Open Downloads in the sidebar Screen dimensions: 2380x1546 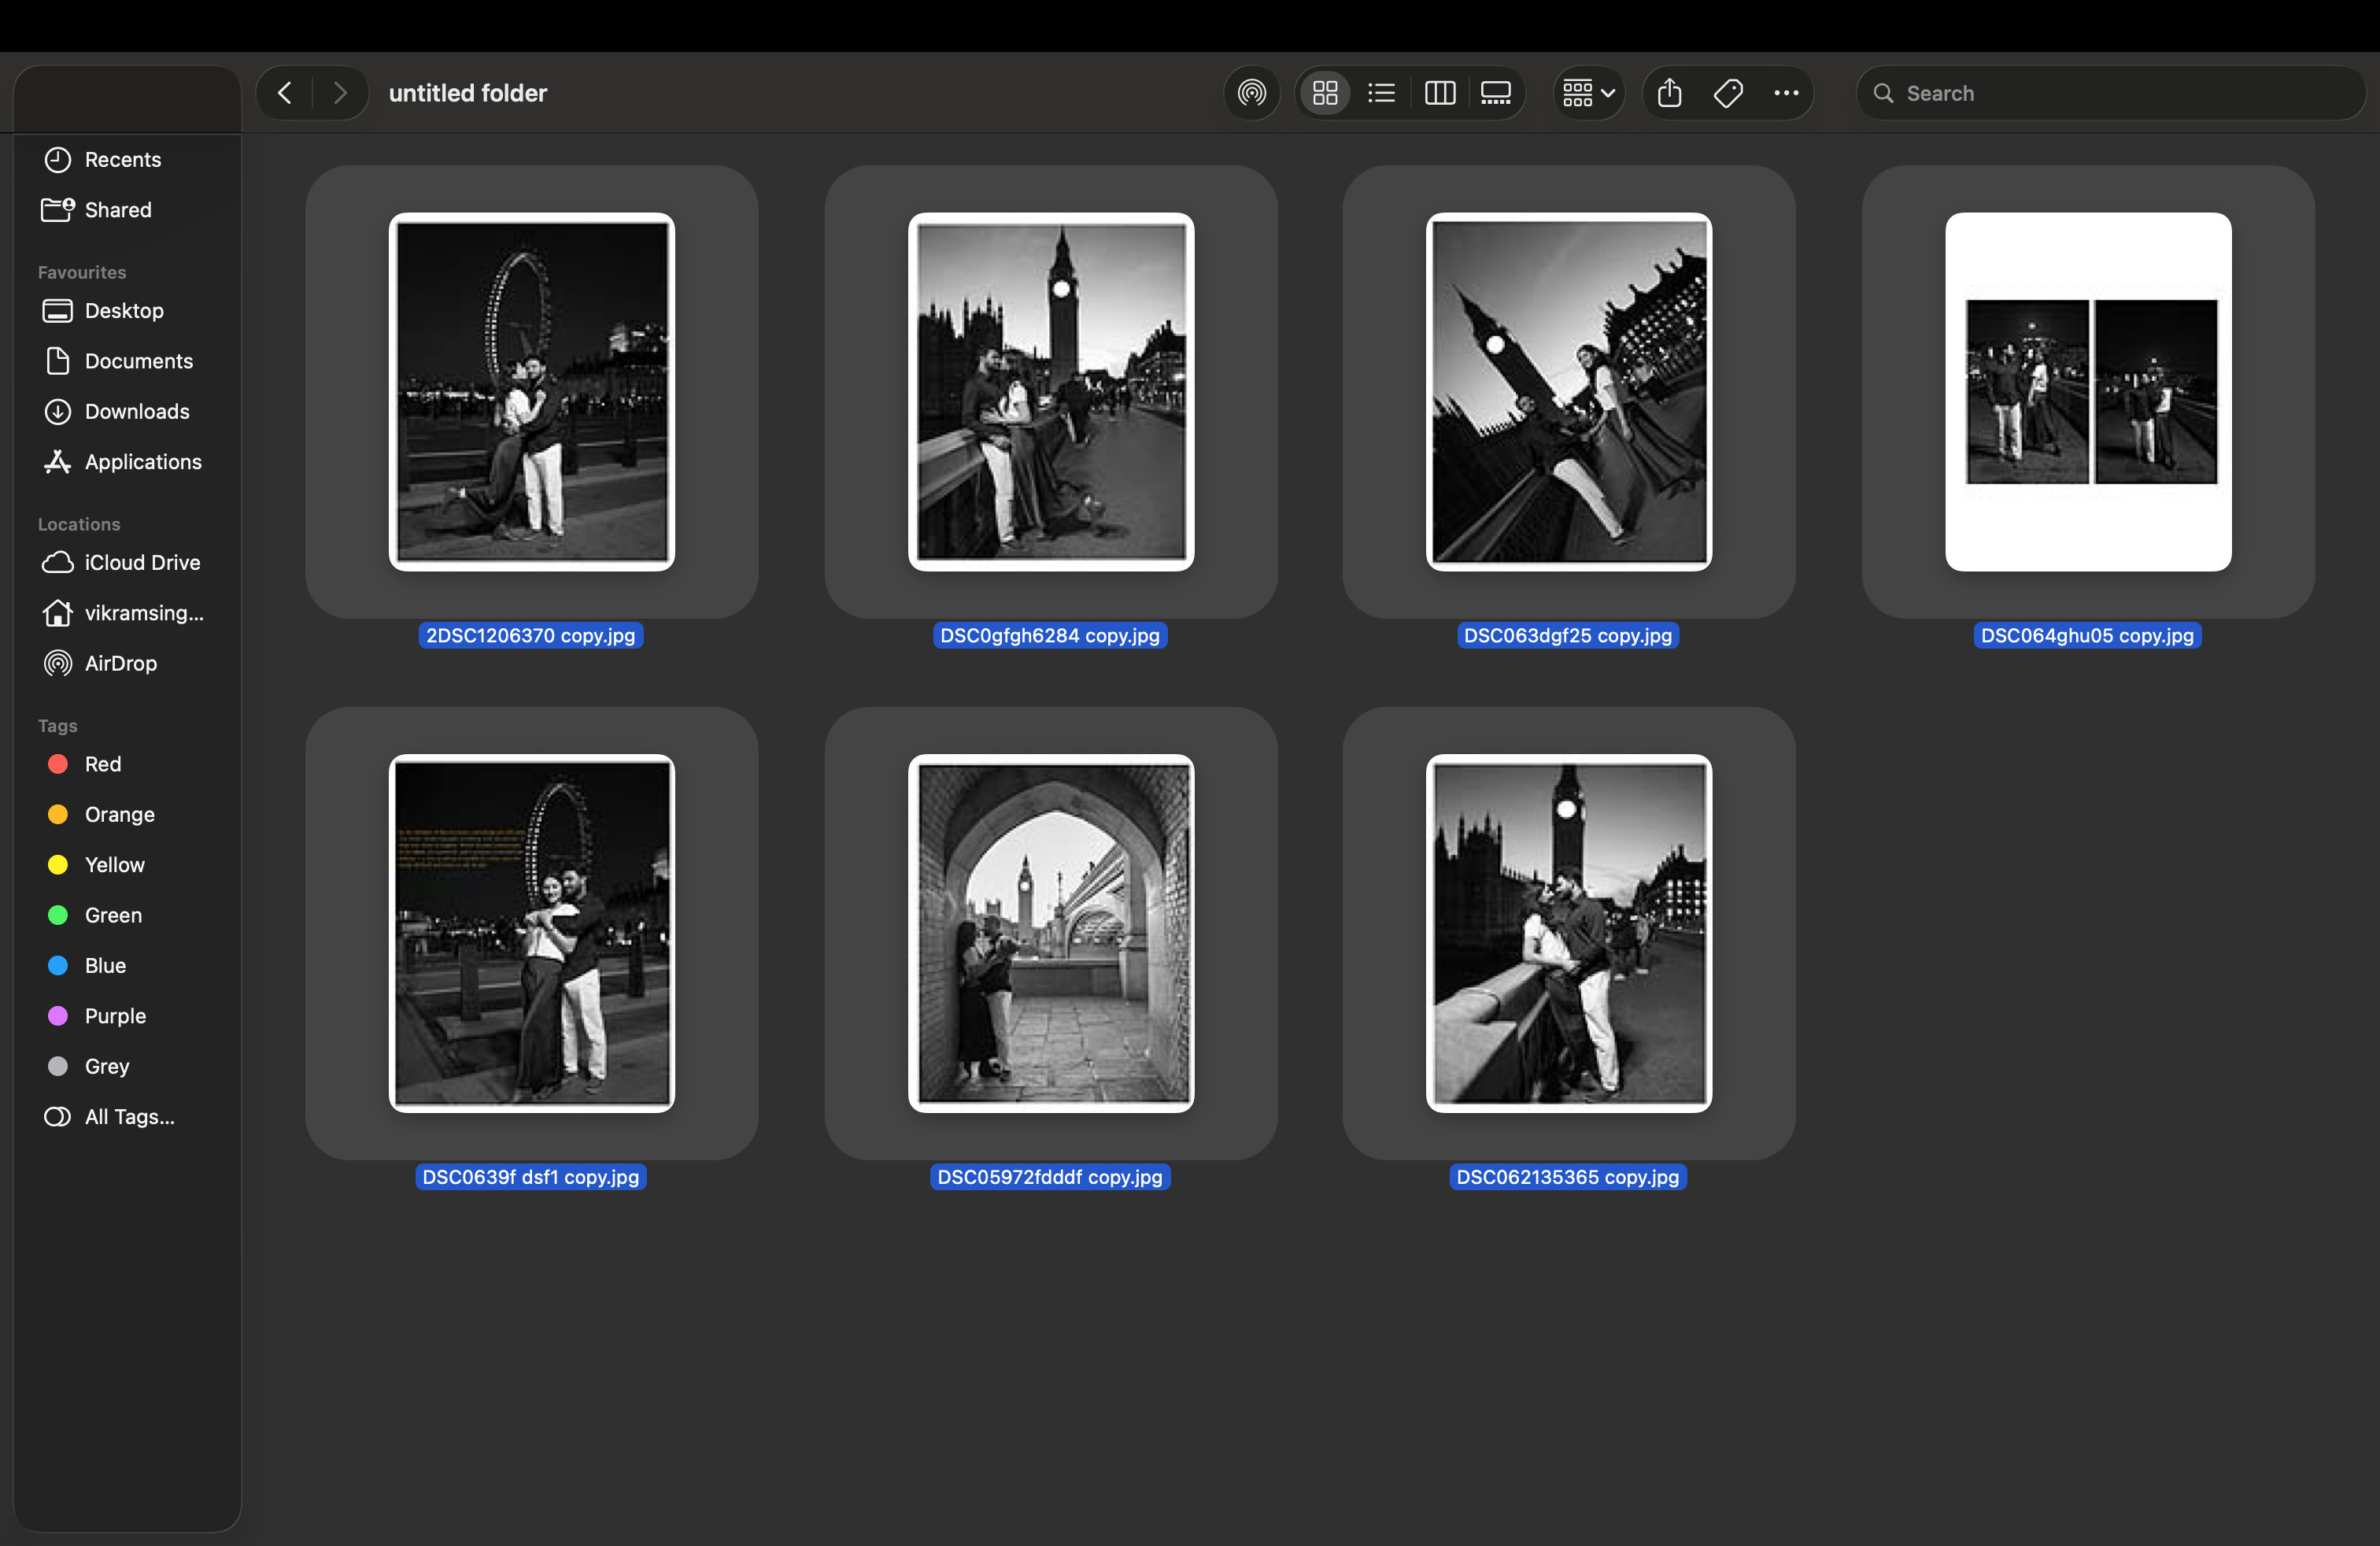[x=136, y=411]
